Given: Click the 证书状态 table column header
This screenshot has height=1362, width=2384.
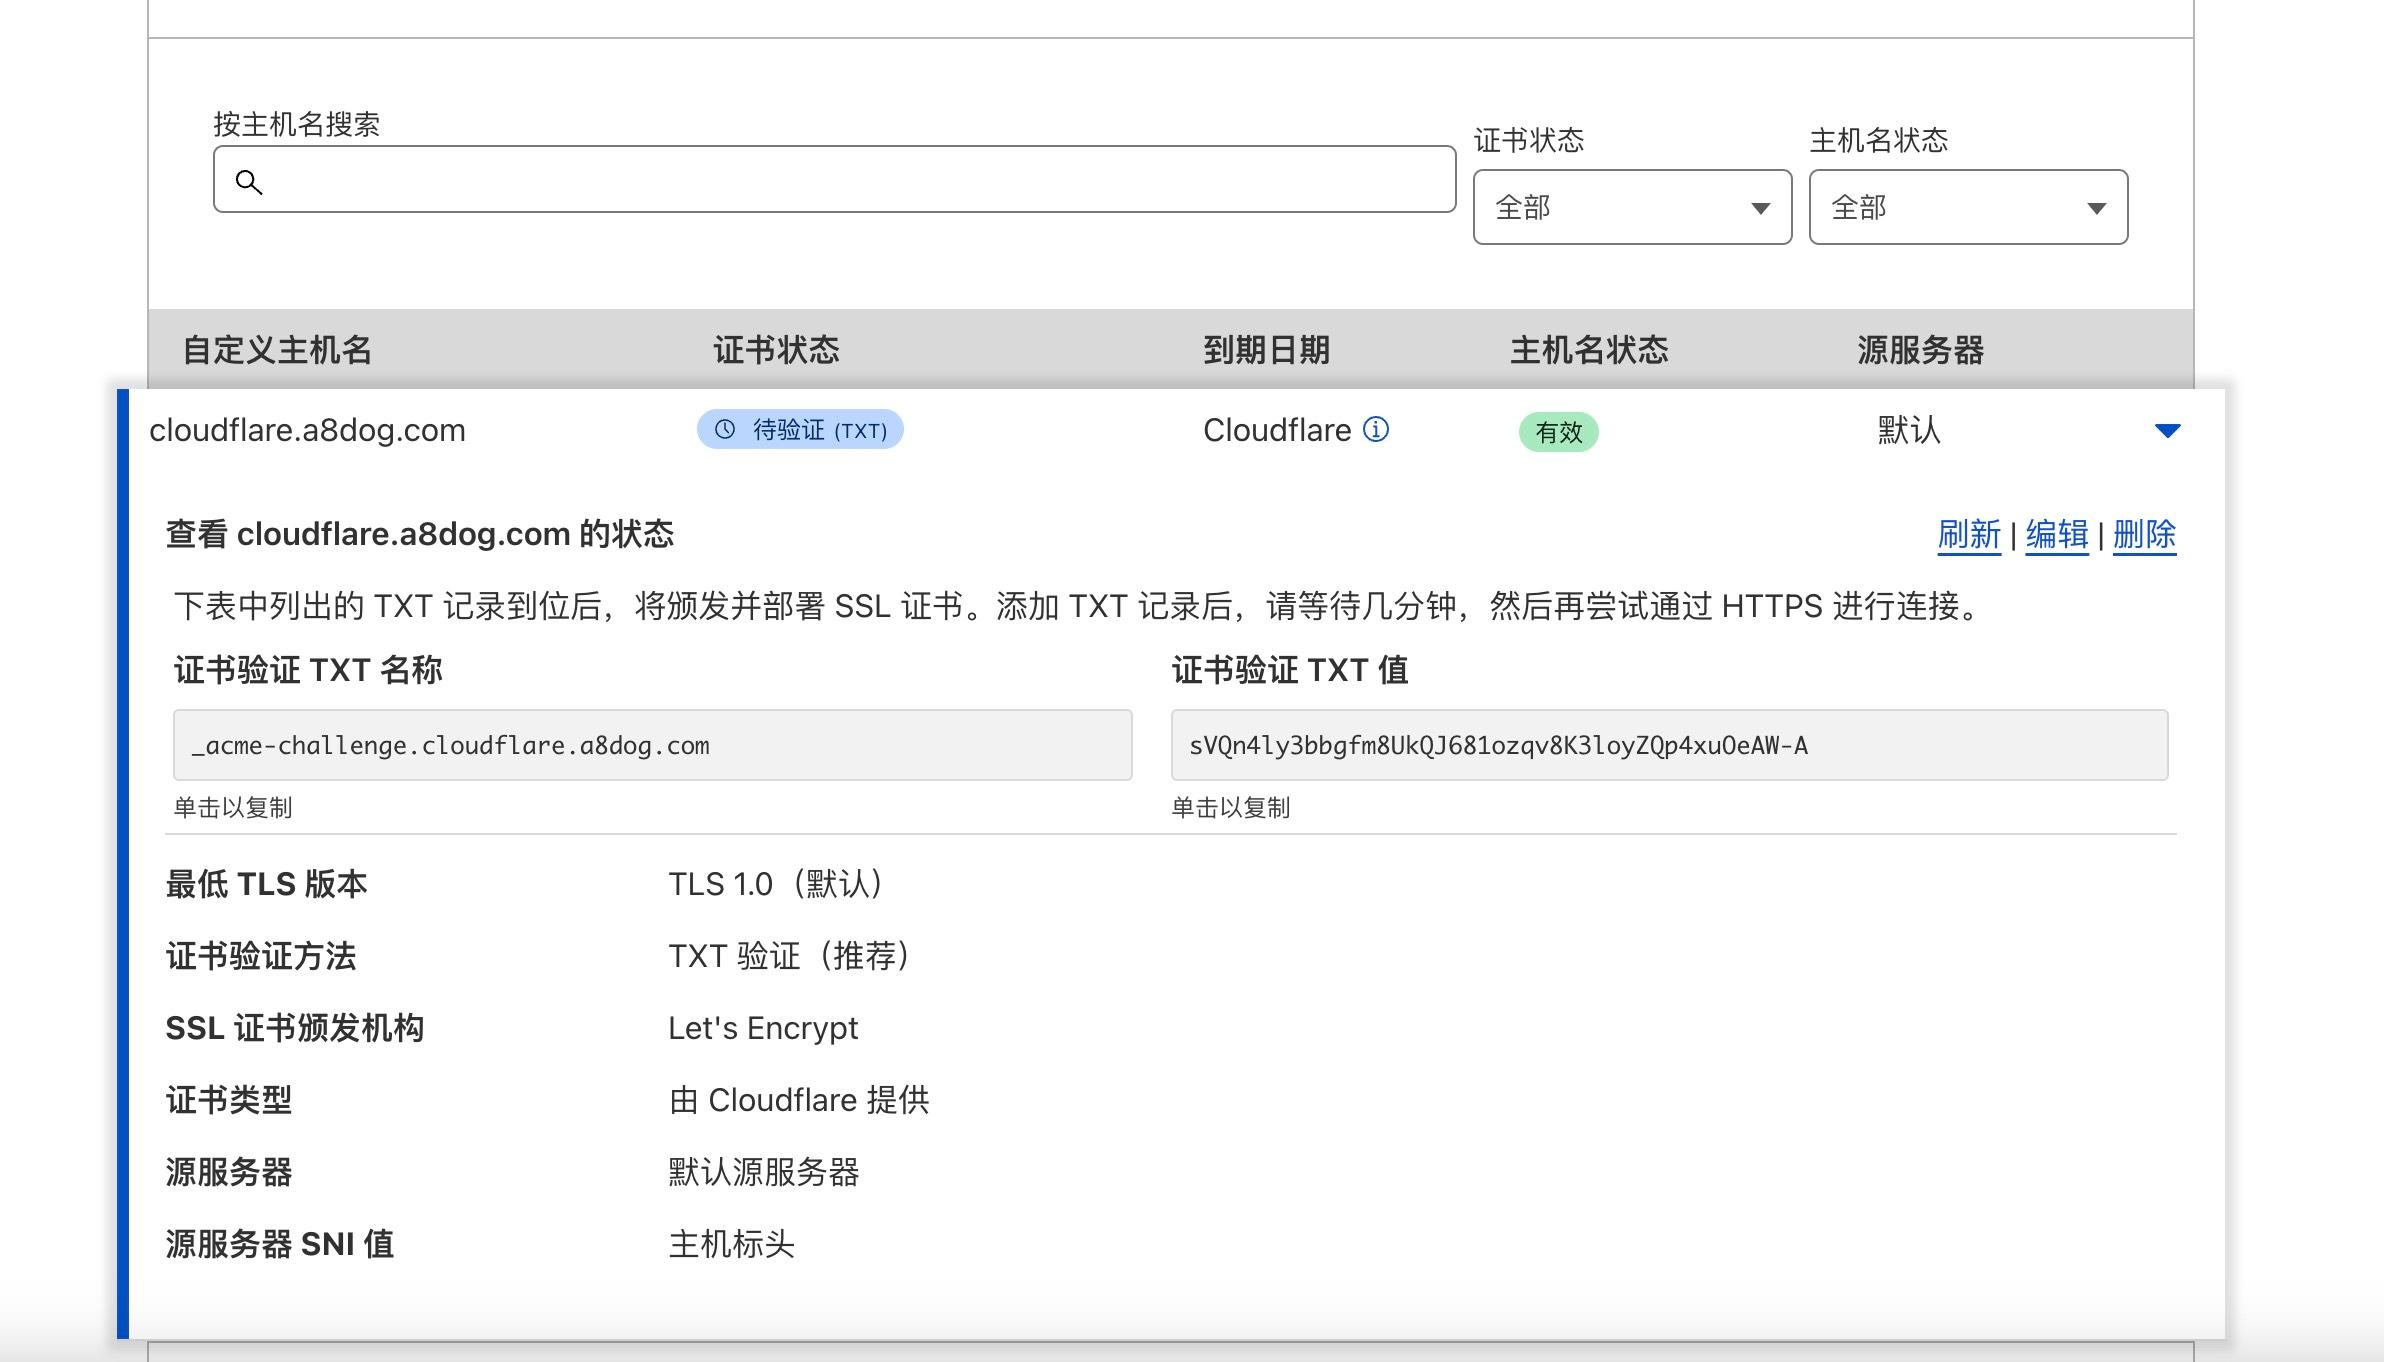Looking at the screenshot, I should (x=776, y=350).
